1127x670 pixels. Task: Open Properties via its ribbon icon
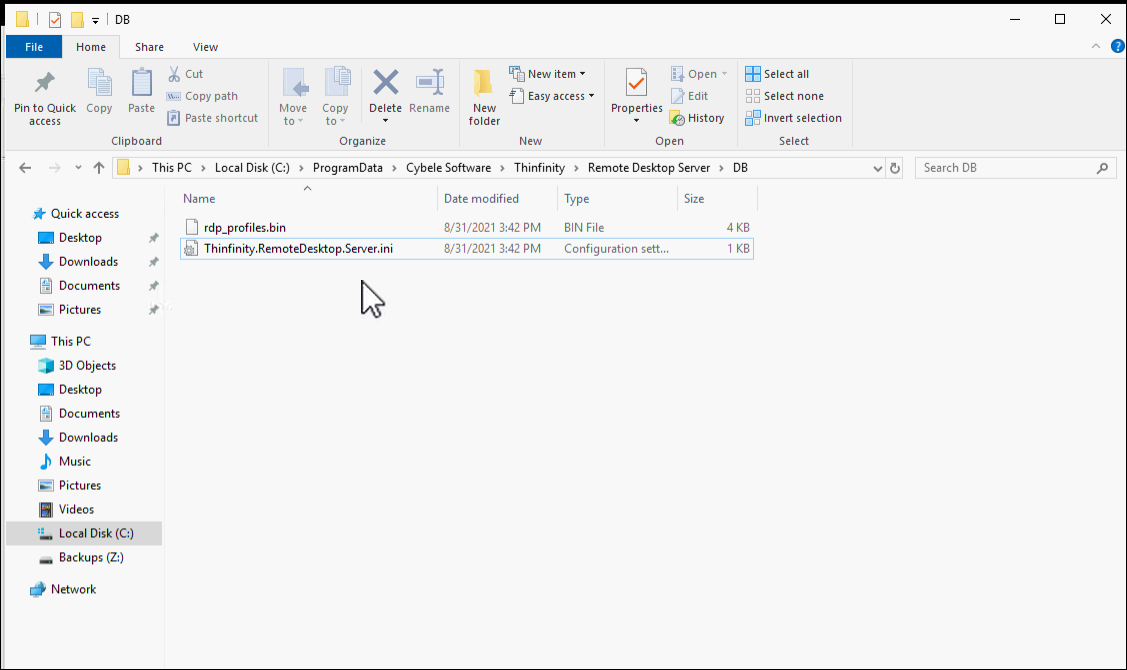coord(636,90)
